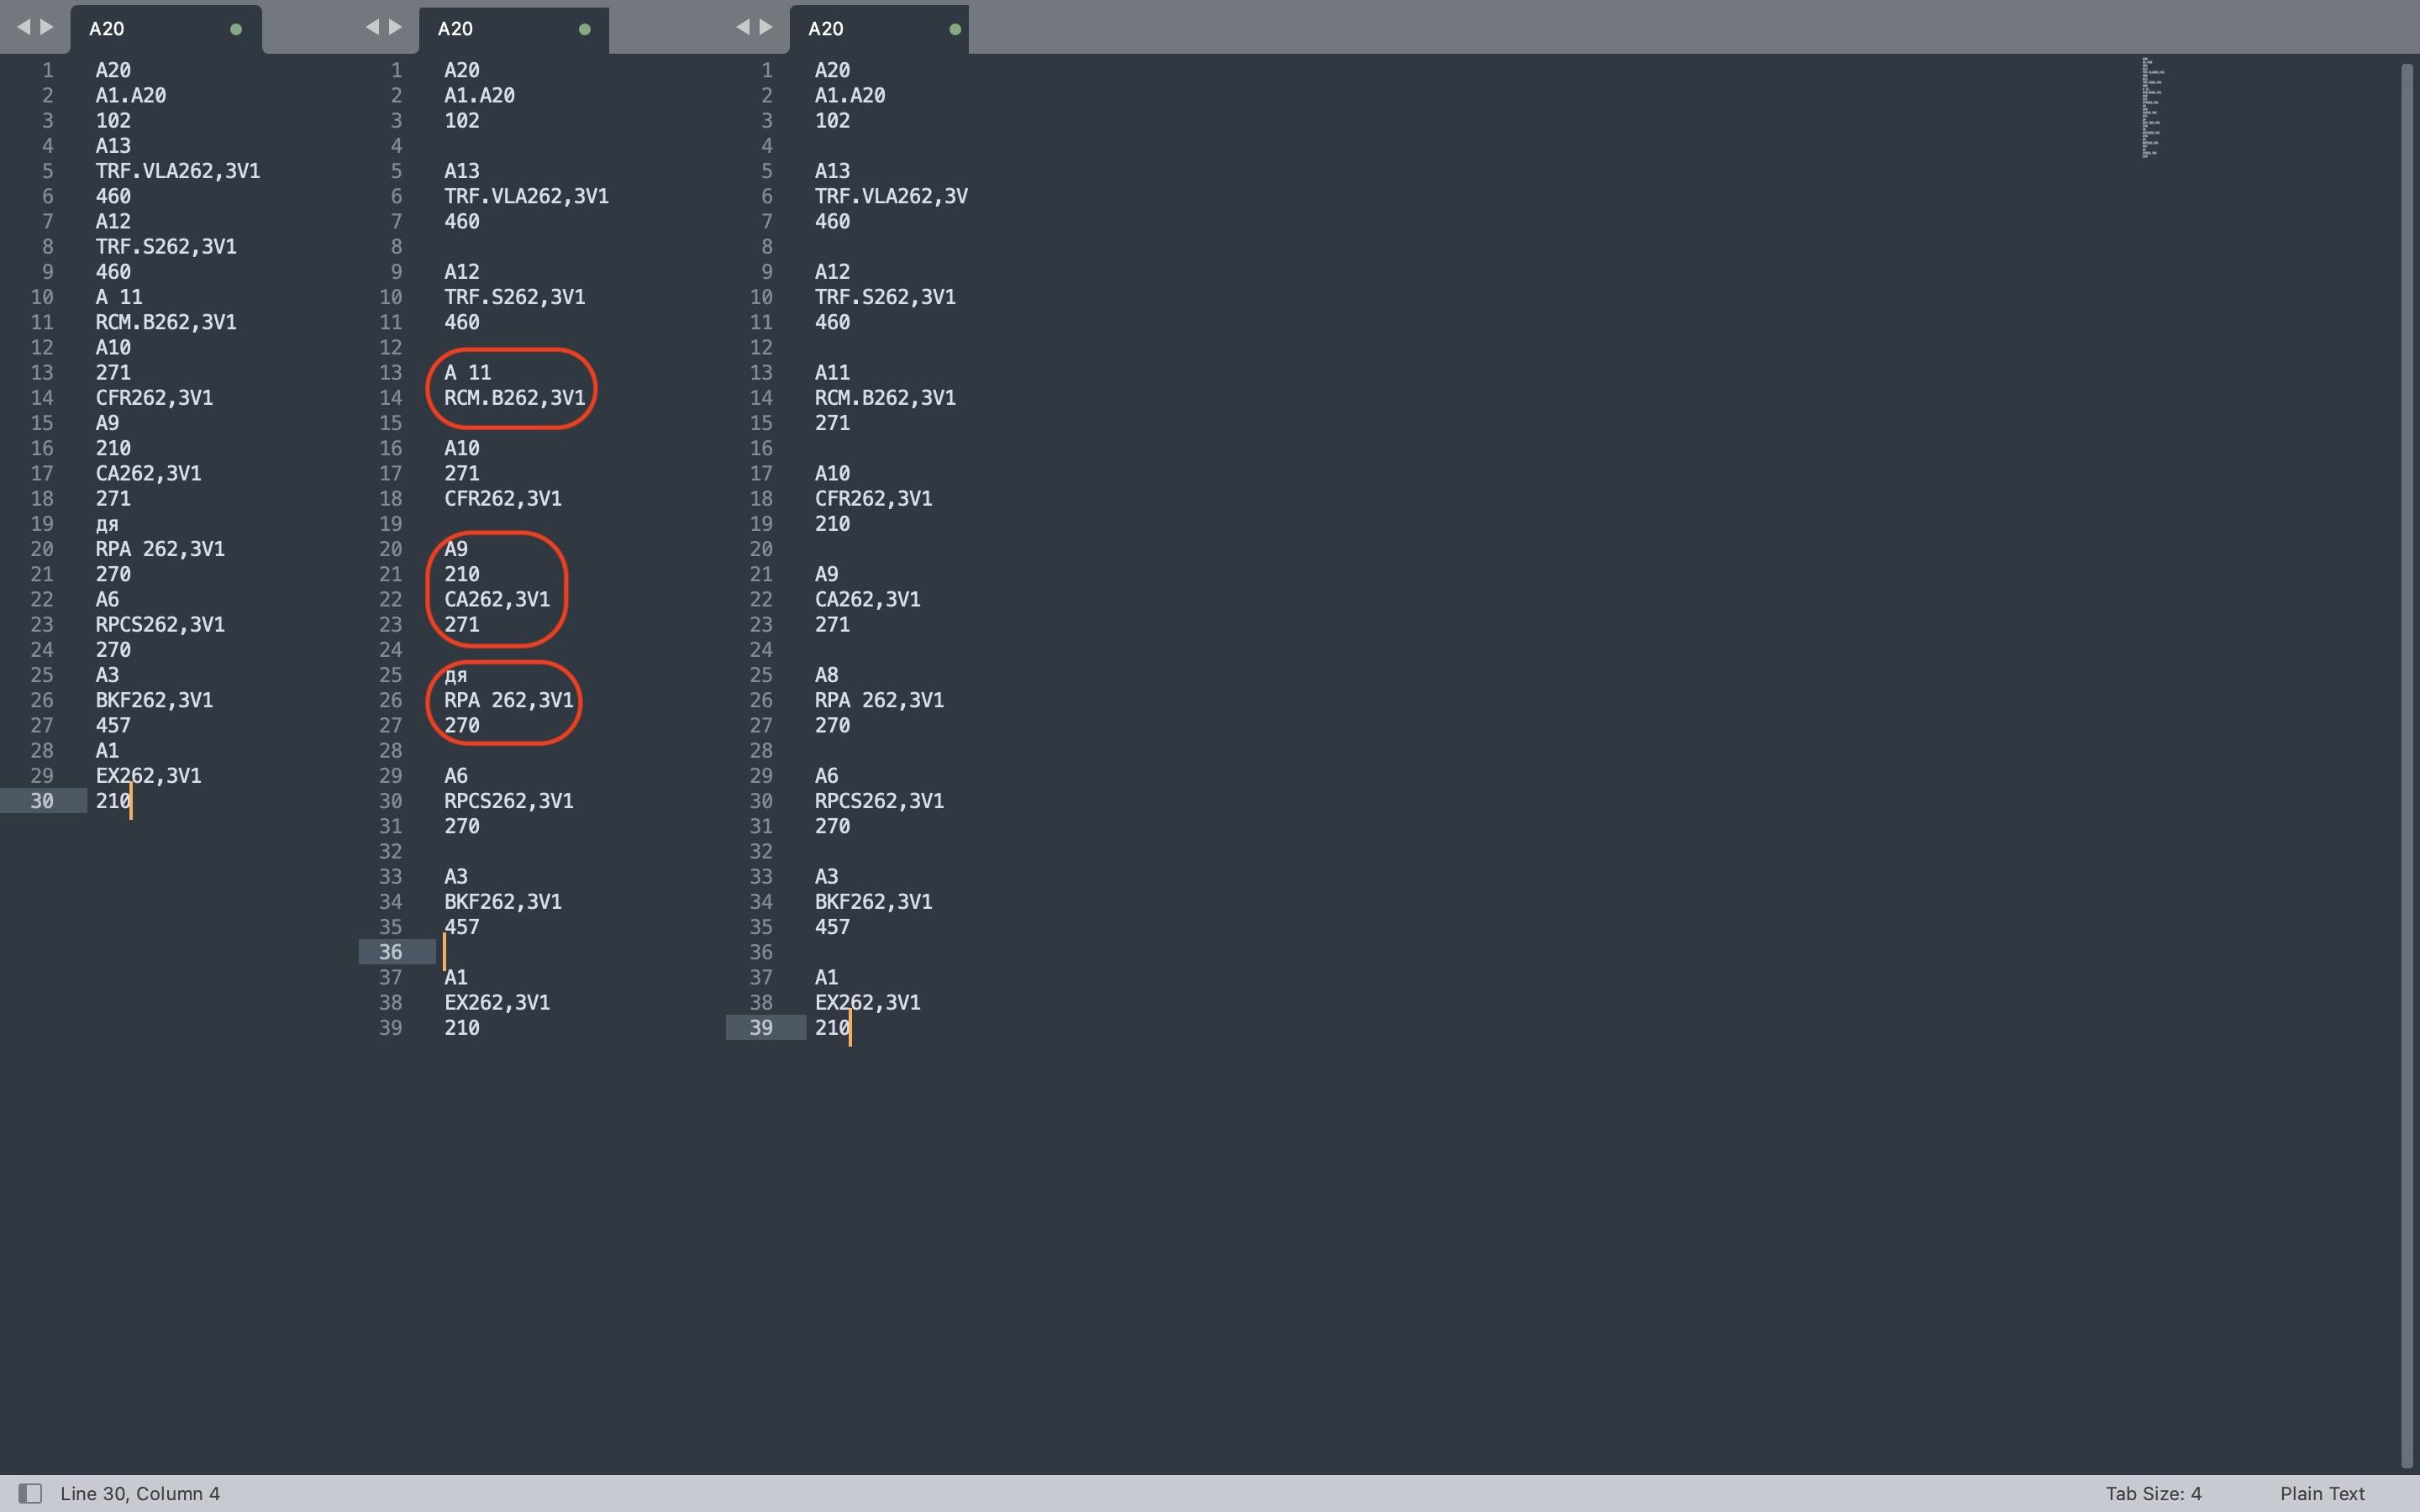Screen dimensions: 2420x1512
Task: Click unsaved dot on middle pane's A20 tab
Action: 585,29
